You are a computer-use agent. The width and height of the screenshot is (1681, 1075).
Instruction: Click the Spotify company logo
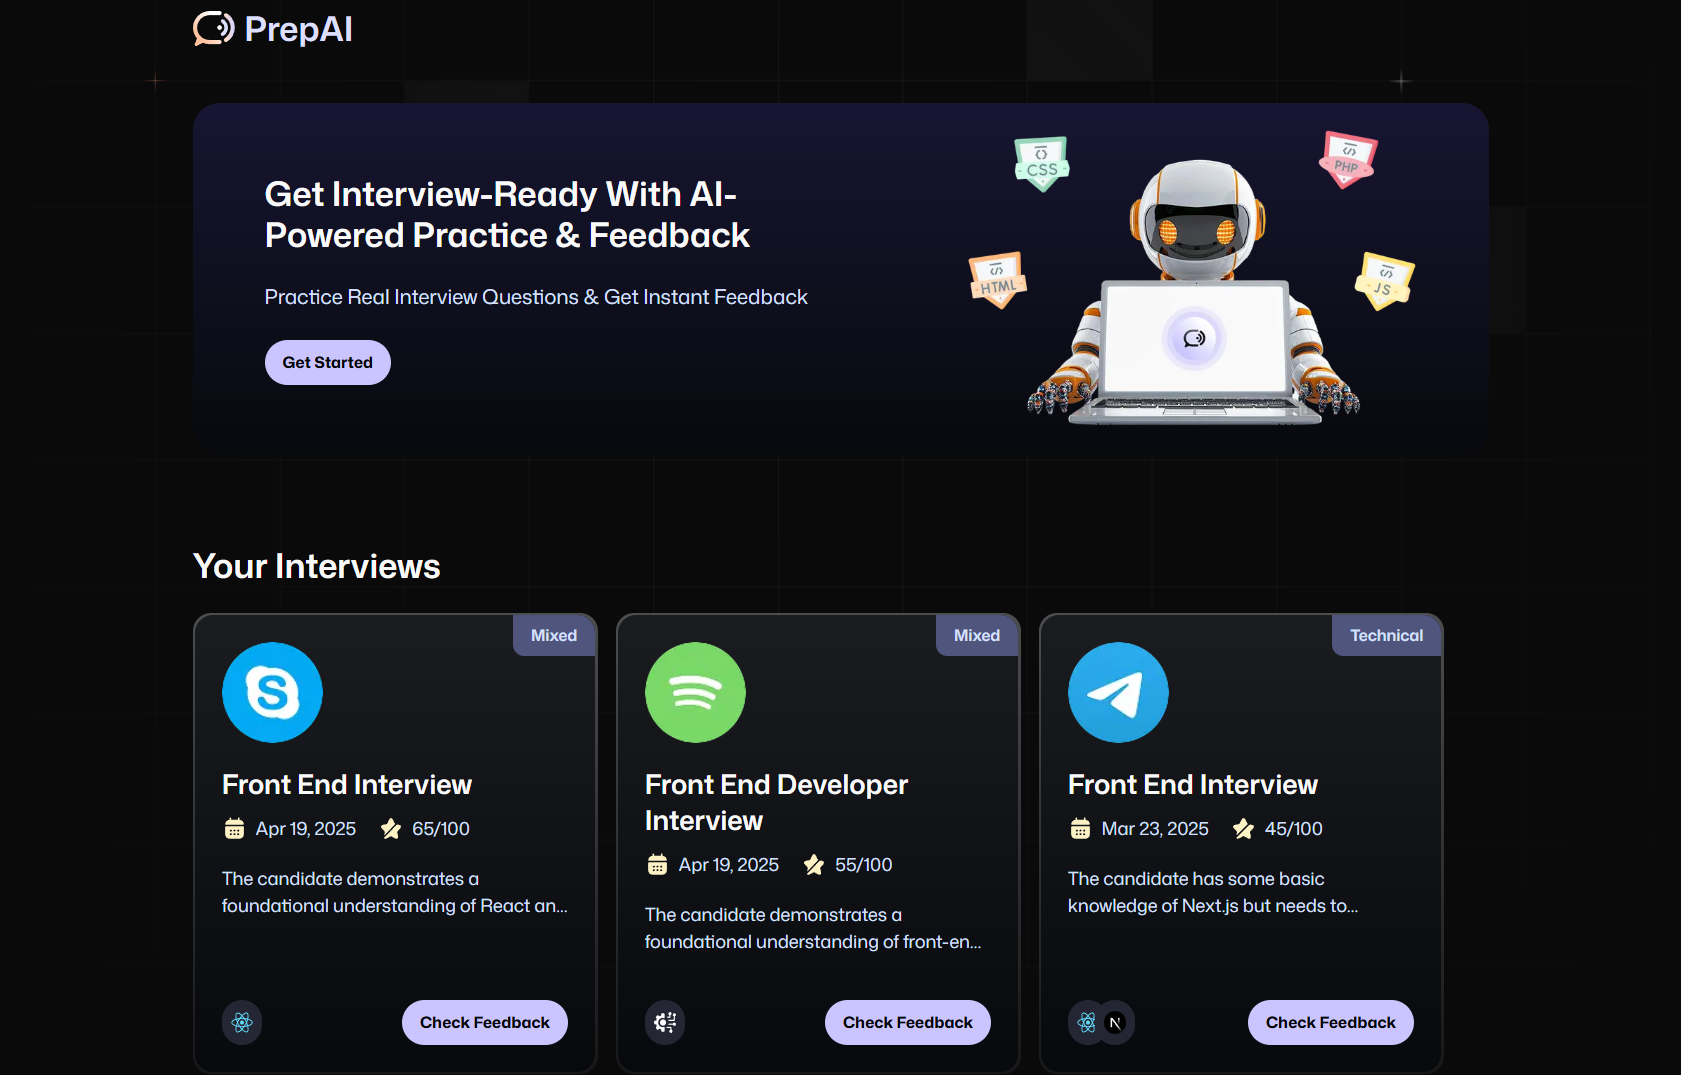(x=695, y=692)
